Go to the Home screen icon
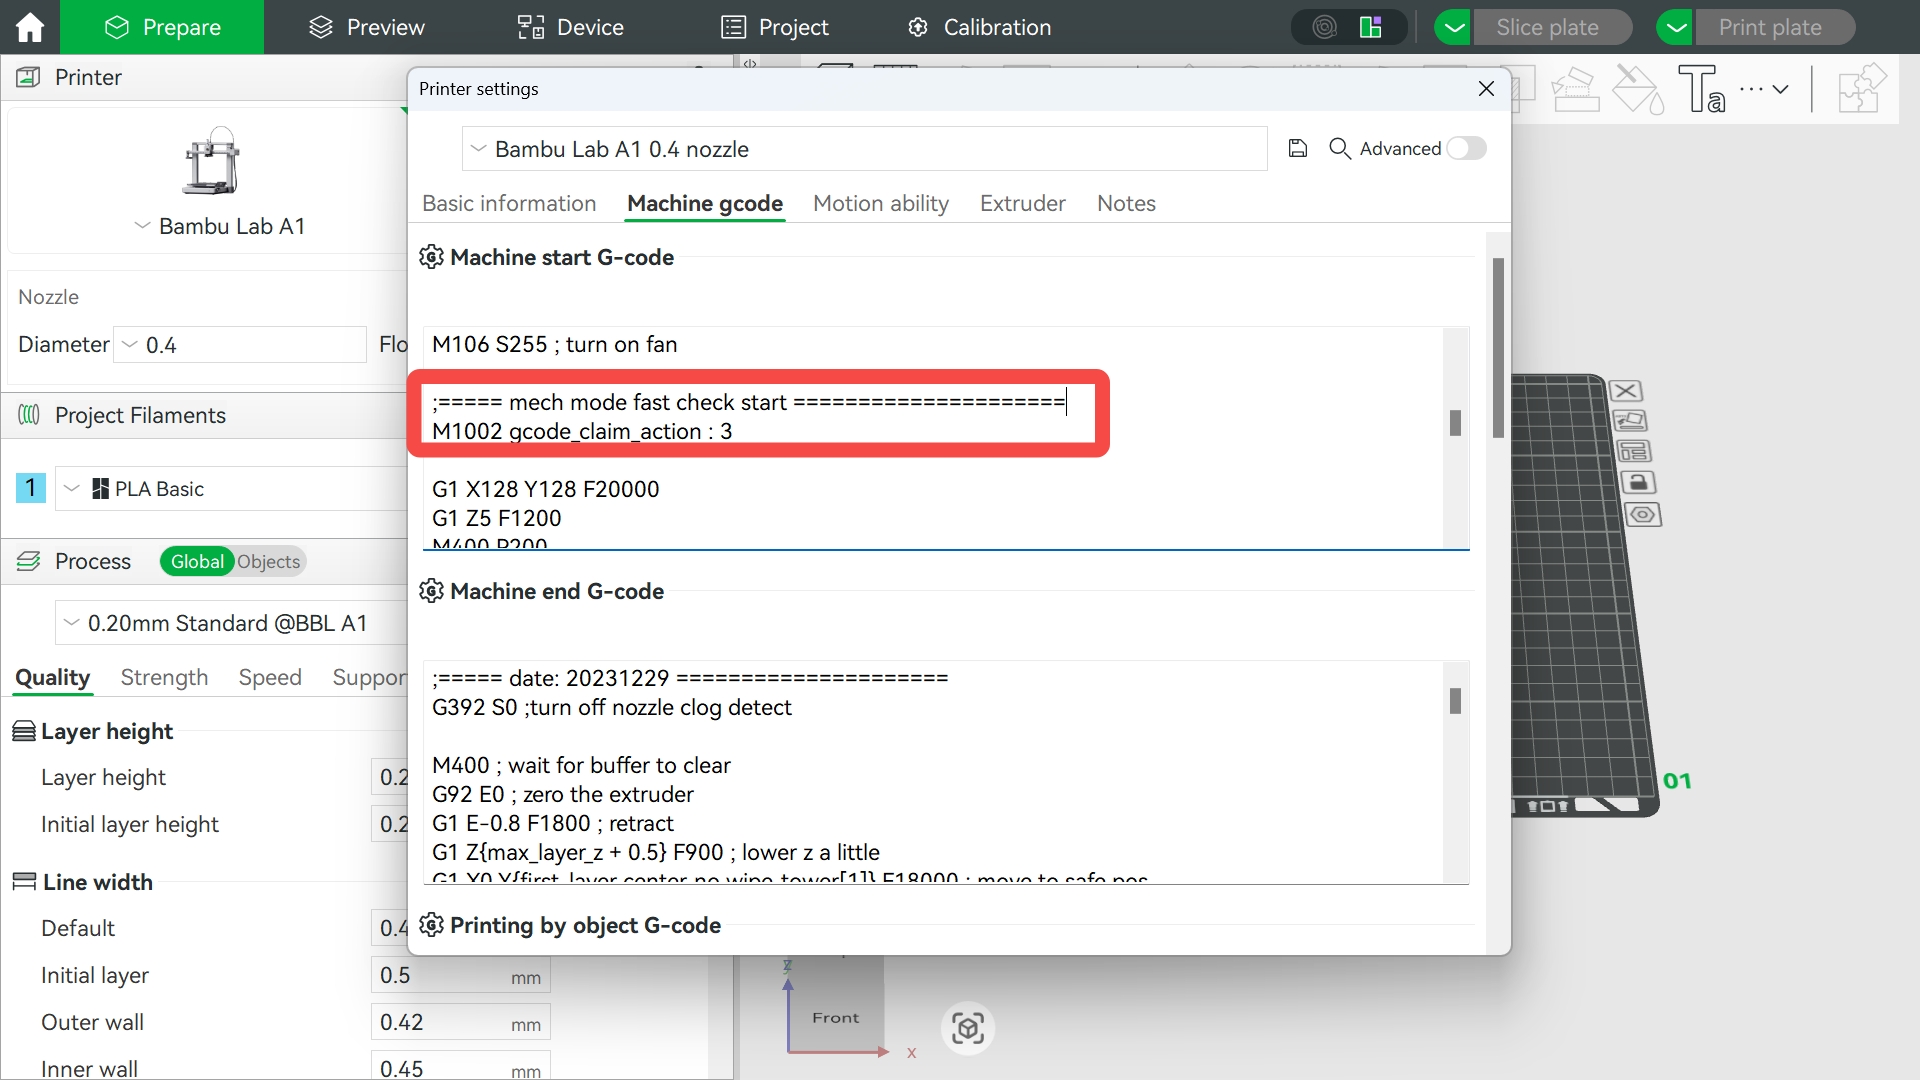 tap(30, 27)
